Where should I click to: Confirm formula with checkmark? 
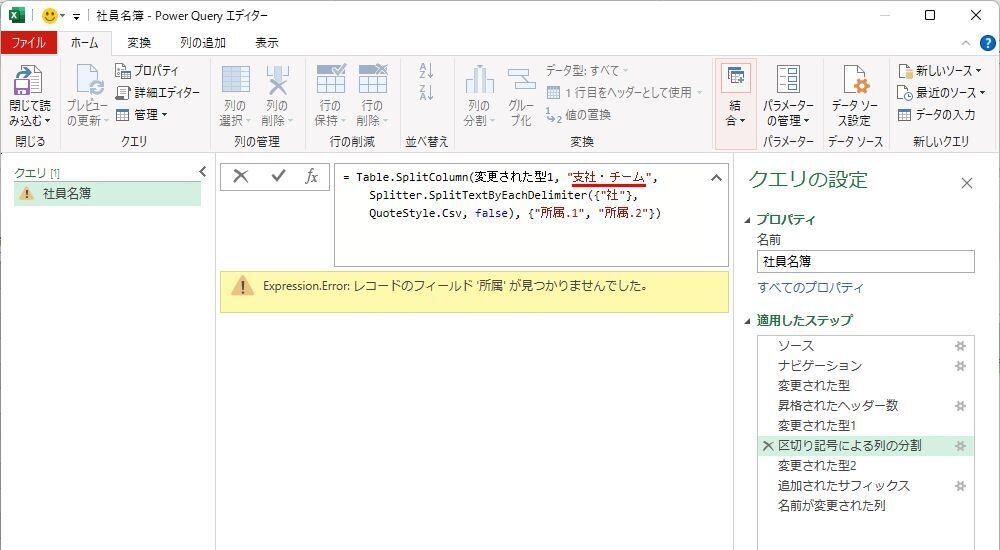point(278,176)
